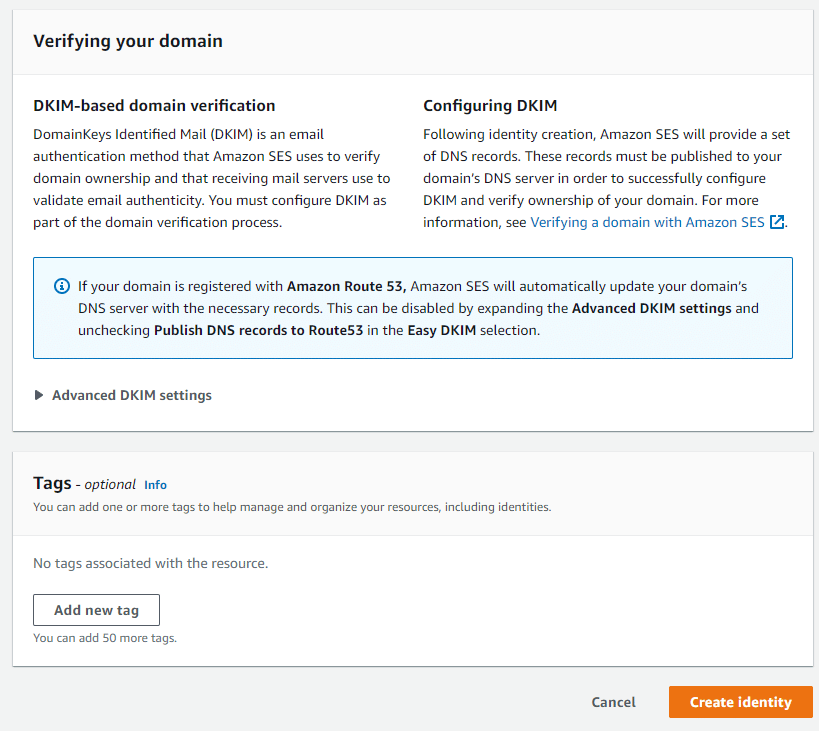Click the Verifying your domain header area
Image resolution: width=819 pixels, height=731 pixels.
point(128,41)
